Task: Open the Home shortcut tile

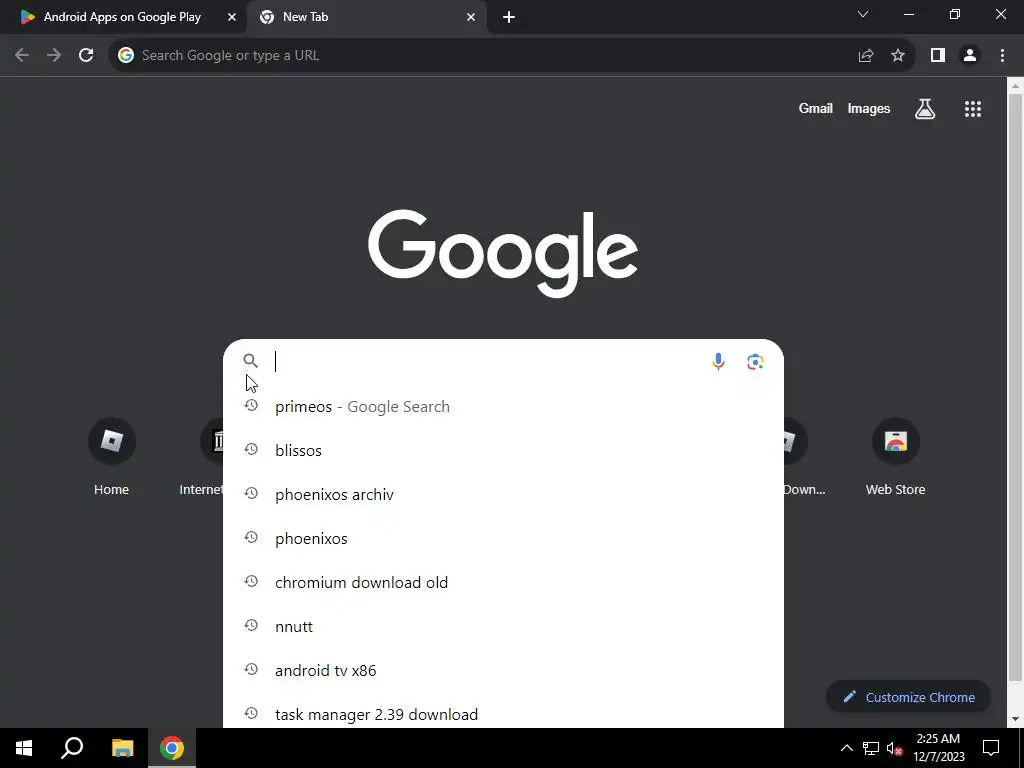Action: point(112,457)
